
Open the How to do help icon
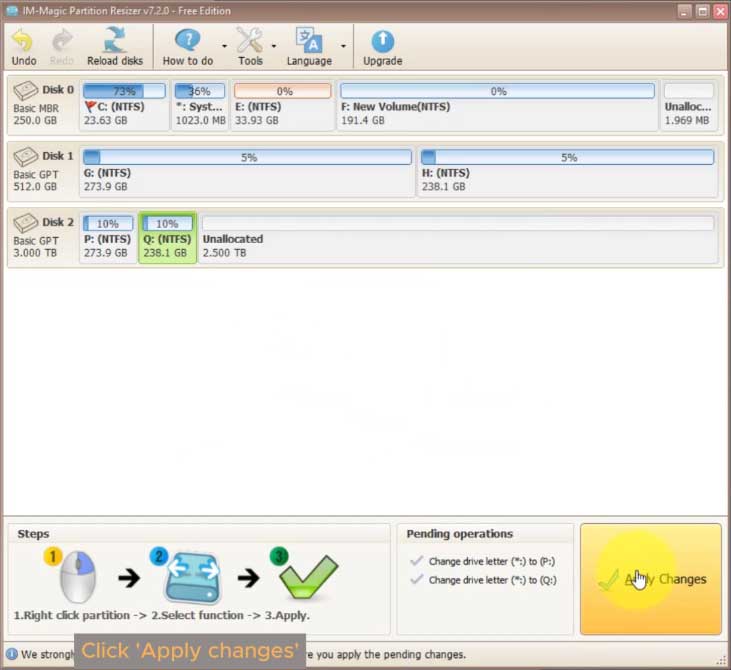pyautogui.click(x=187, y=41)
